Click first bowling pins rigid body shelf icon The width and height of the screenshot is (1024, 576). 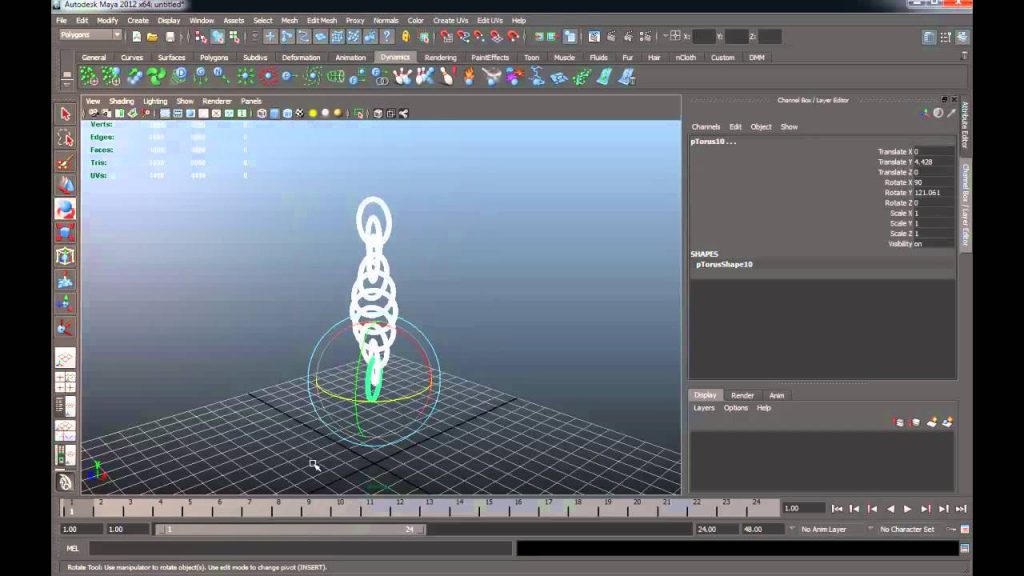[402, 77]
